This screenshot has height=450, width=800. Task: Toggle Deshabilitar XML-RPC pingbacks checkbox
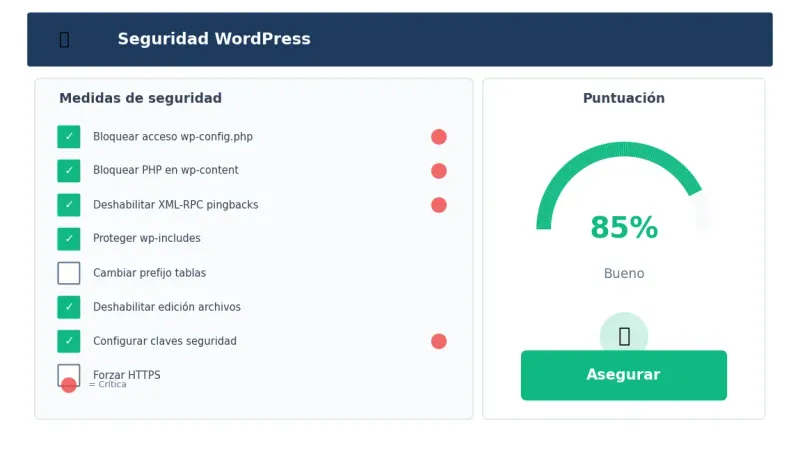[68, 205]
